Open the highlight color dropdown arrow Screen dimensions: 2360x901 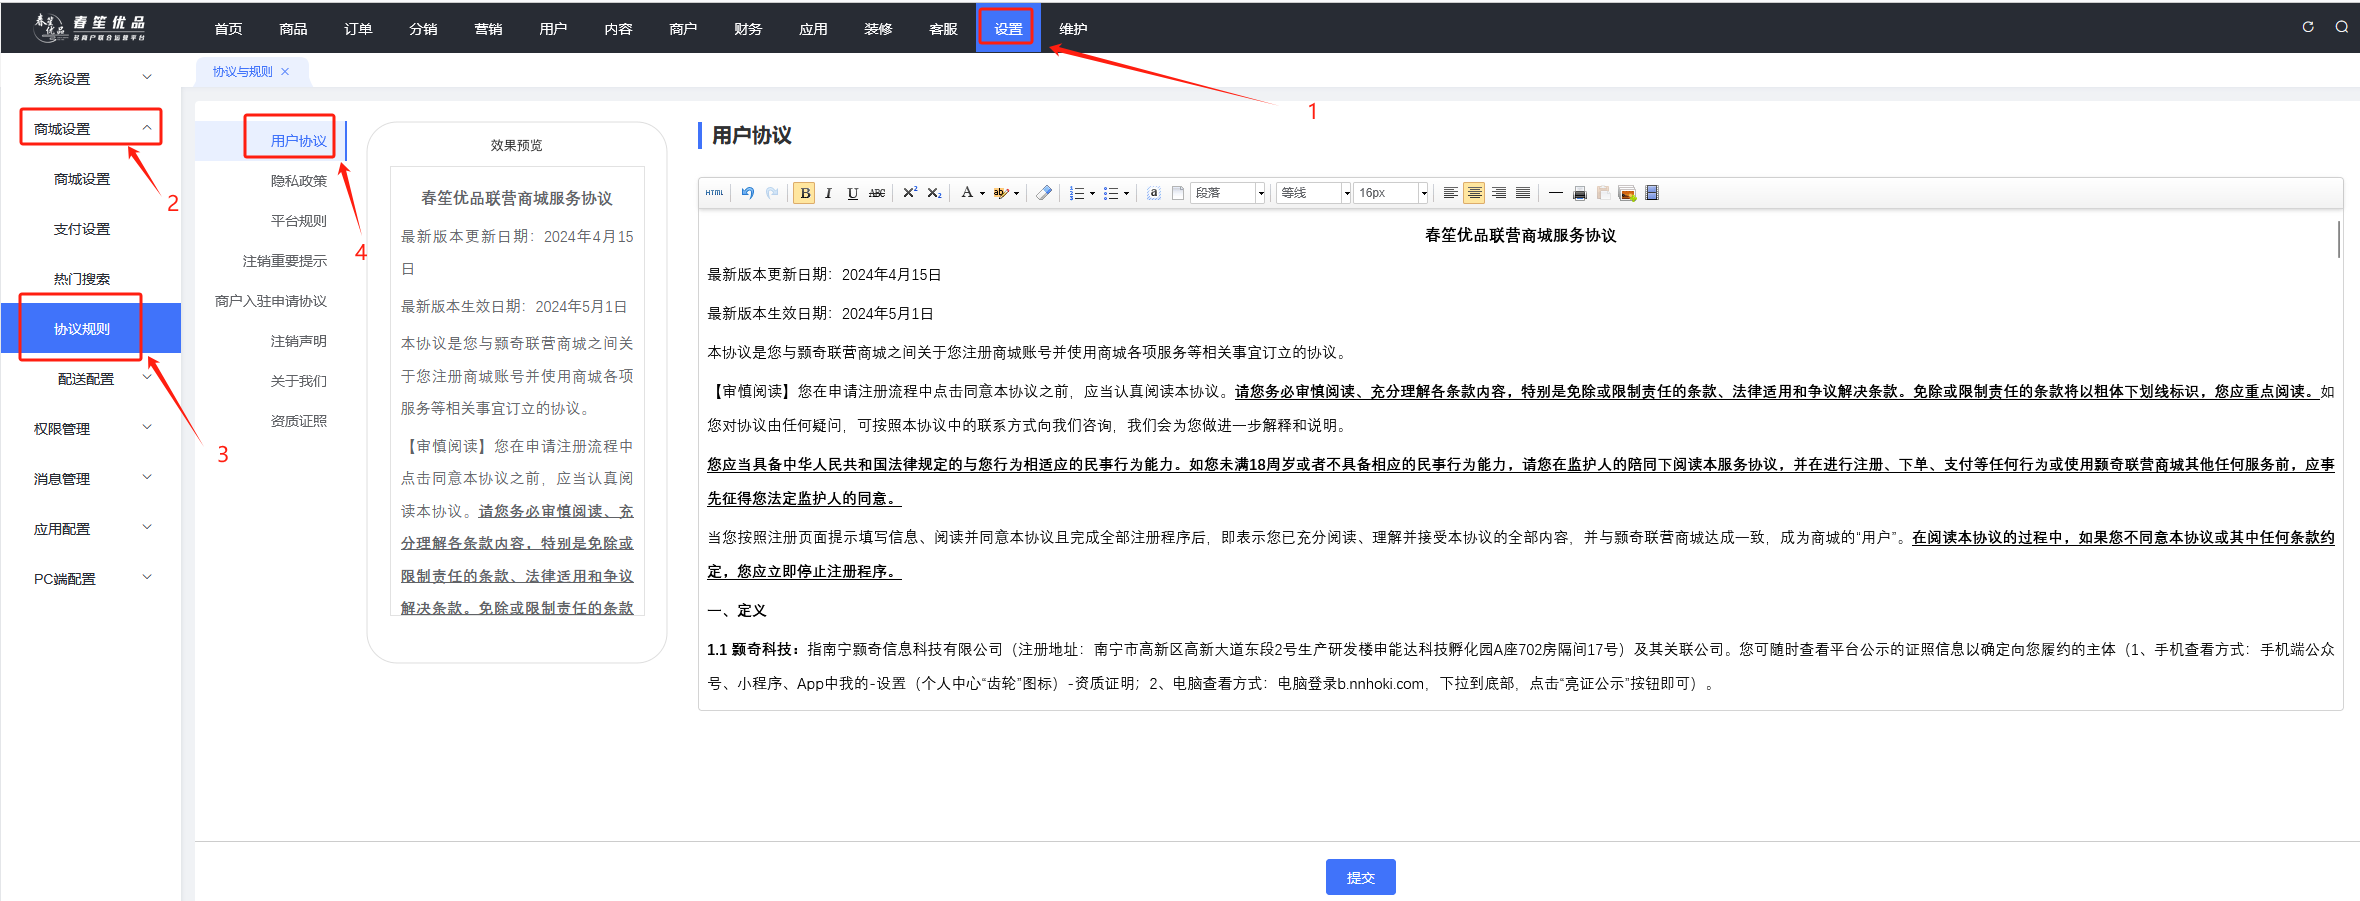click(1016, 193)
